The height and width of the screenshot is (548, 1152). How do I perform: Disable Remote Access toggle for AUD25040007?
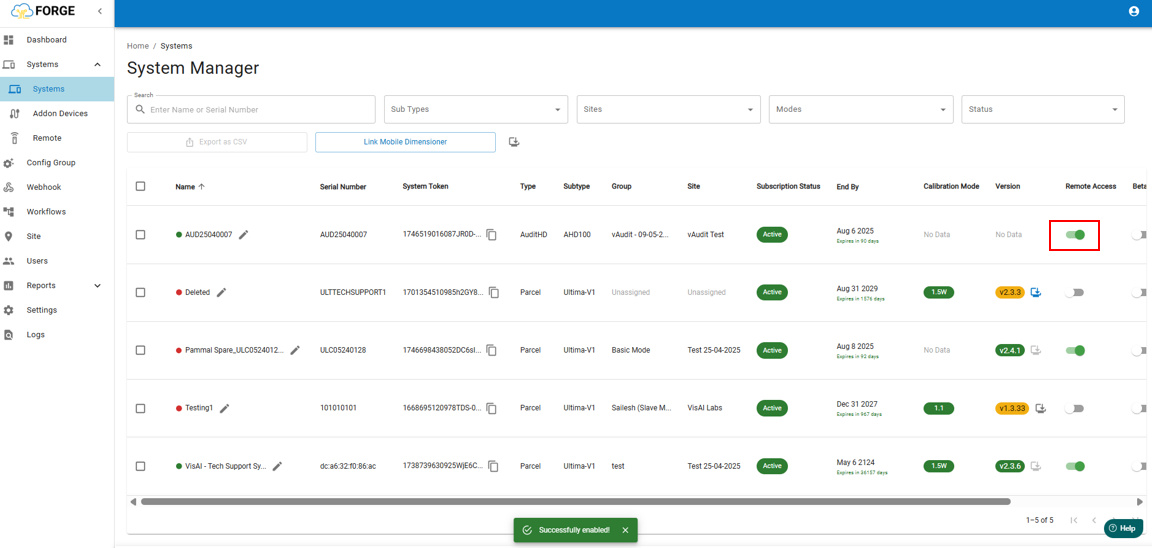pyautogui.click(x=1075, y=235)
